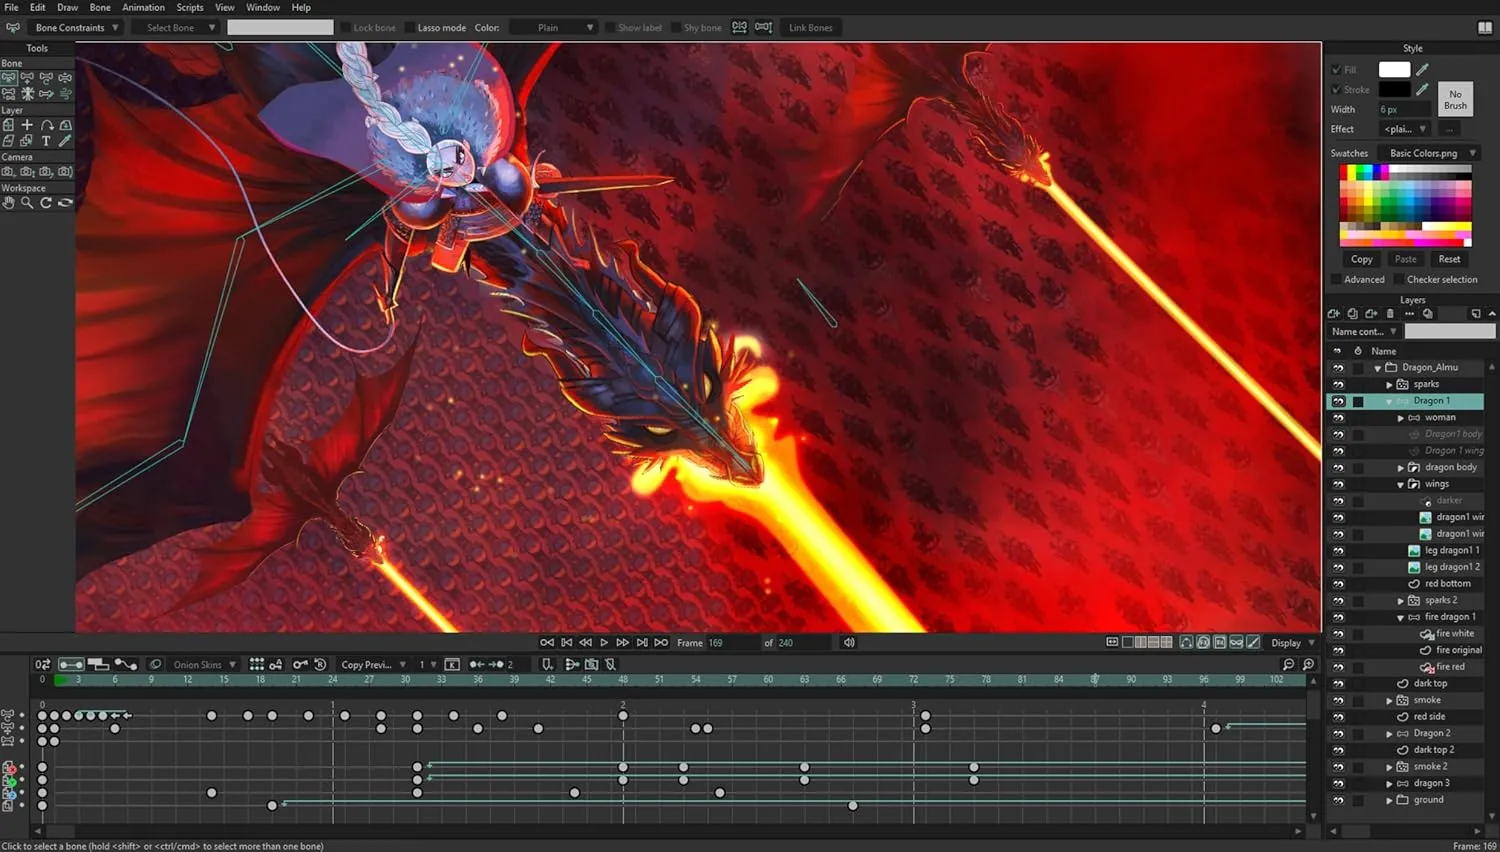Expand the woman layer group
The image size is (1500, 852).
click(x=1399, y=417)
